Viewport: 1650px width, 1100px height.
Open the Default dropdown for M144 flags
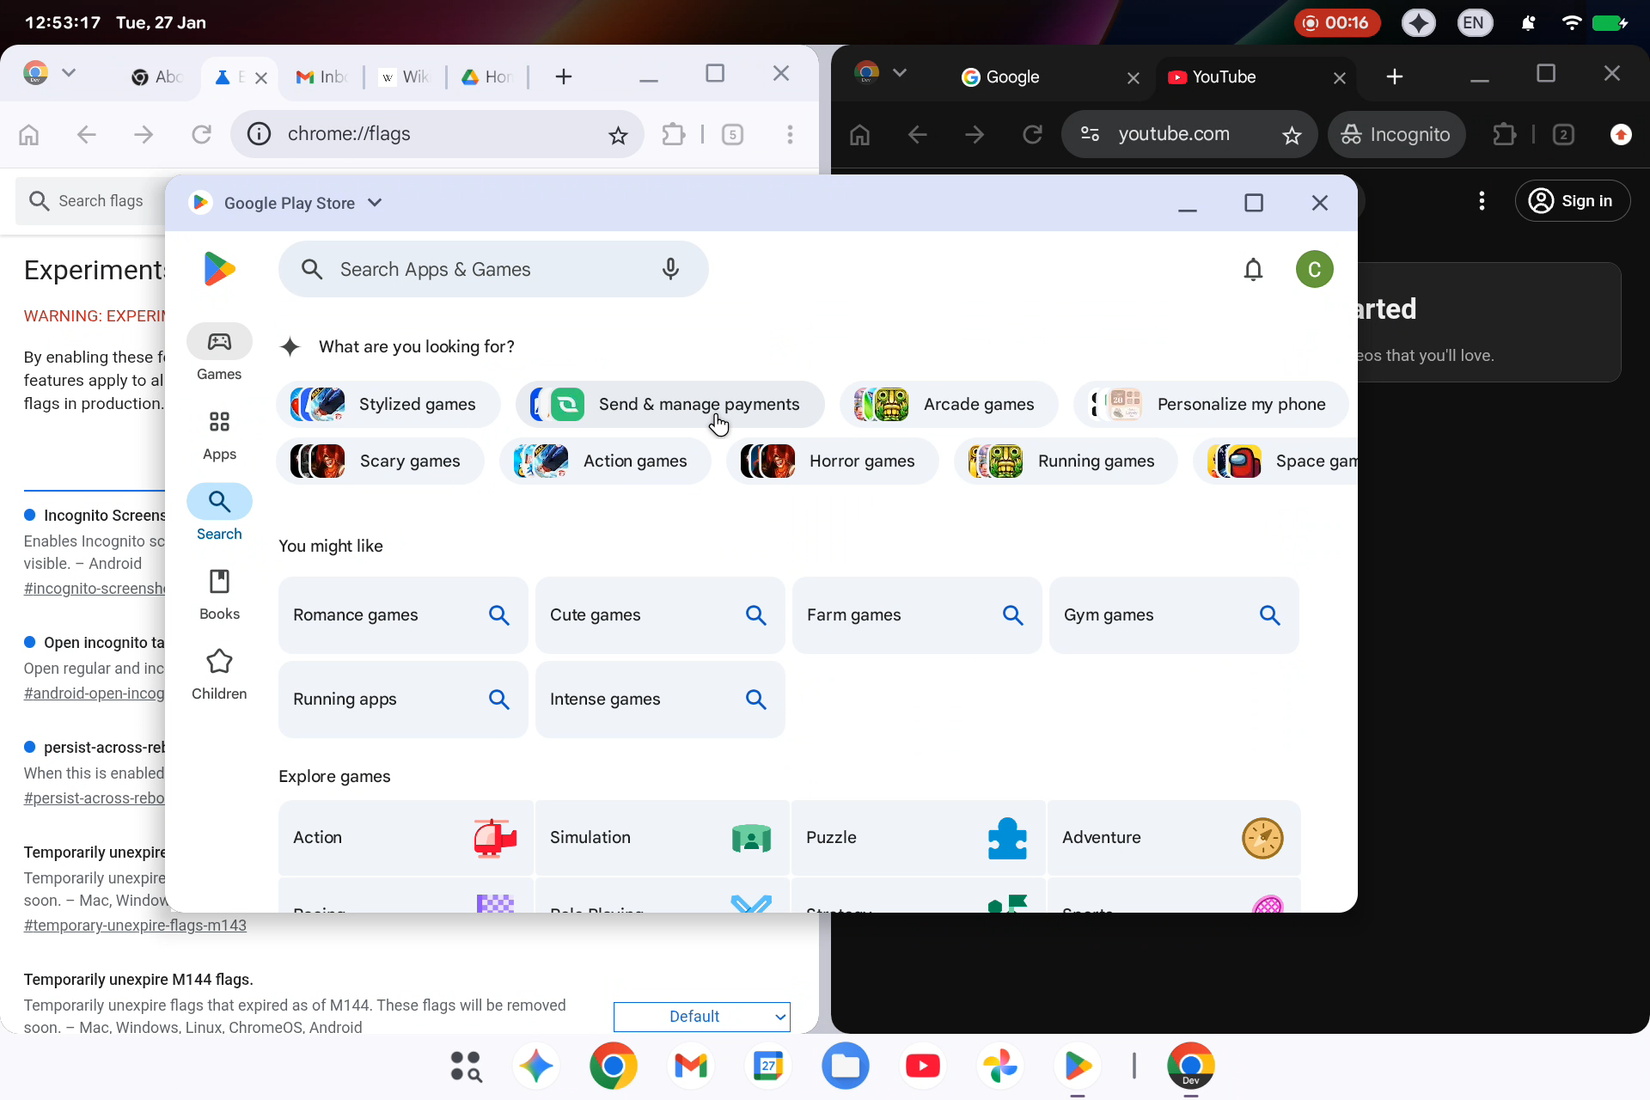click(701, 1016)
